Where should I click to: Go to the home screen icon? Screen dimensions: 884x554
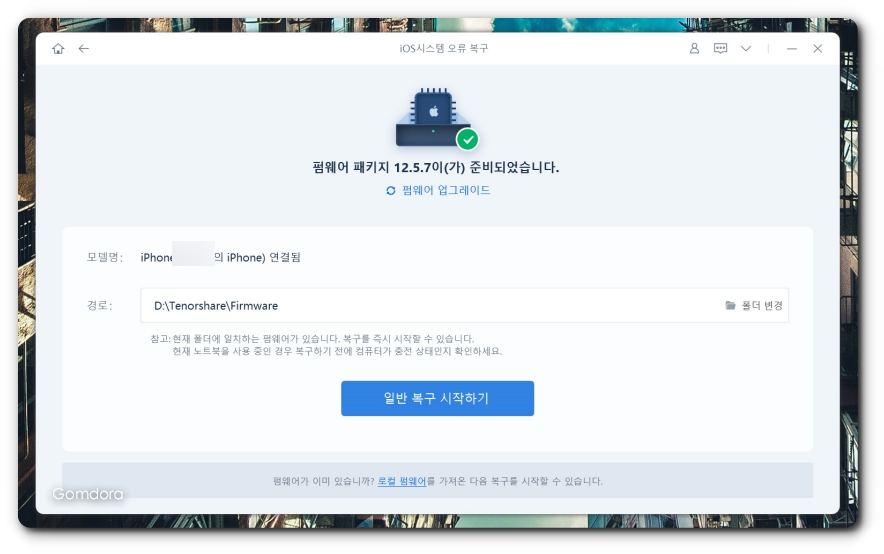pyautogui.click(x=58, y=49)
